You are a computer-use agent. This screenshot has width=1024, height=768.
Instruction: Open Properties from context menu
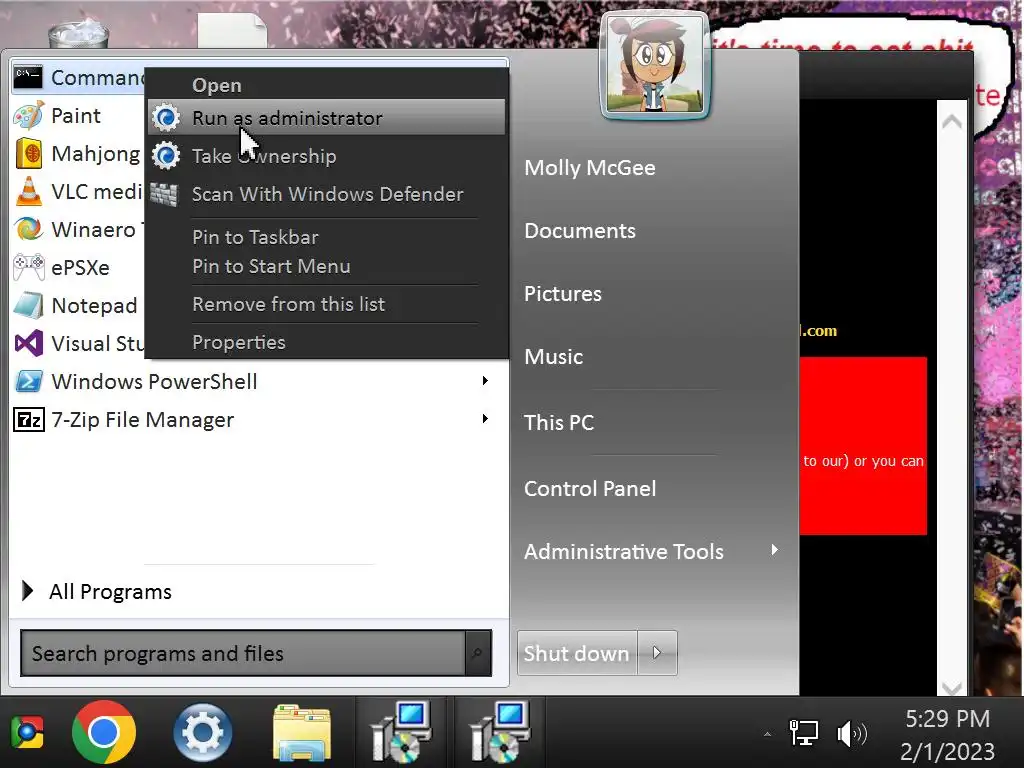click(x=327, y=342)
